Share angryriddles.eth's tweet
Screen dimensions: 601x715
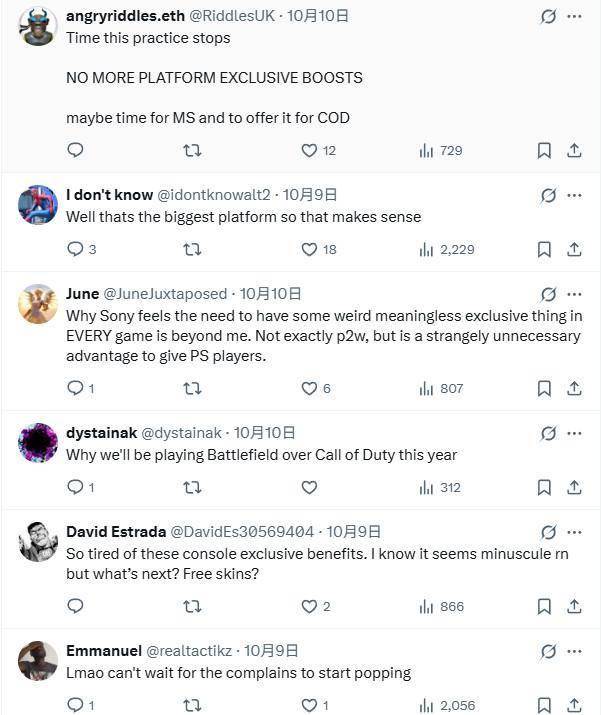tap(574, 150)
